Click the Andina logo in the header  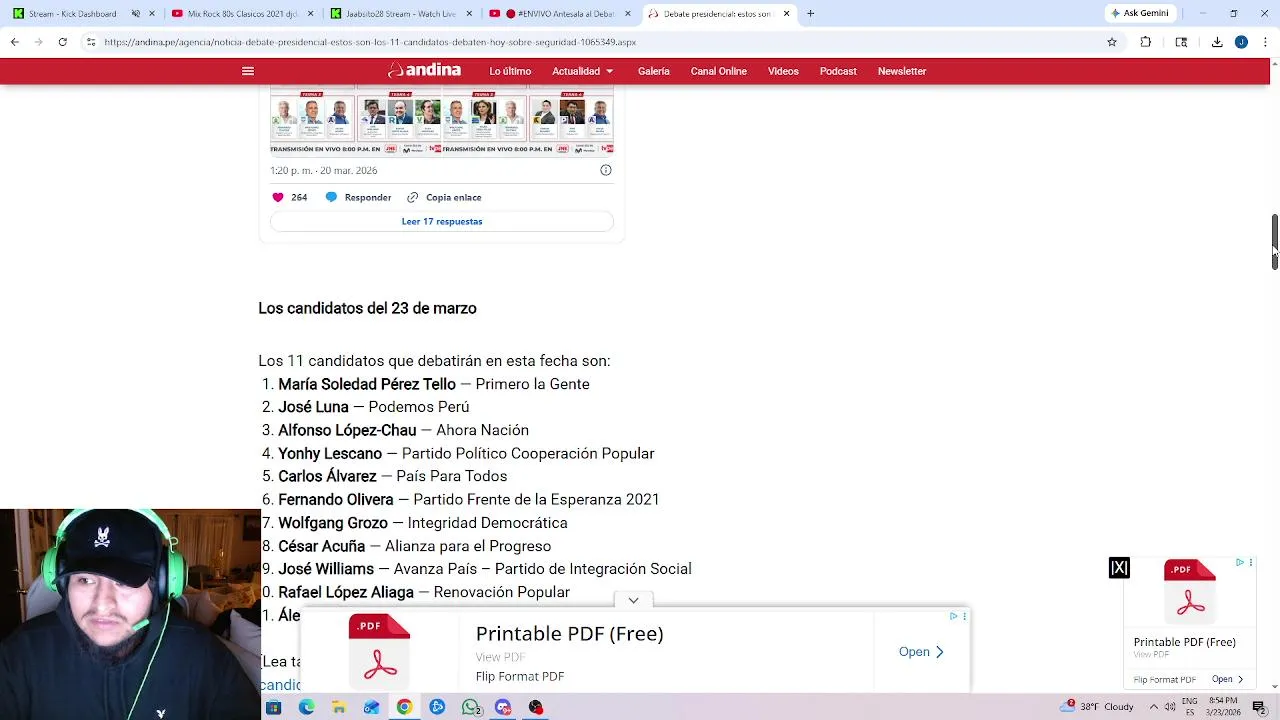[x=425, y=70]
